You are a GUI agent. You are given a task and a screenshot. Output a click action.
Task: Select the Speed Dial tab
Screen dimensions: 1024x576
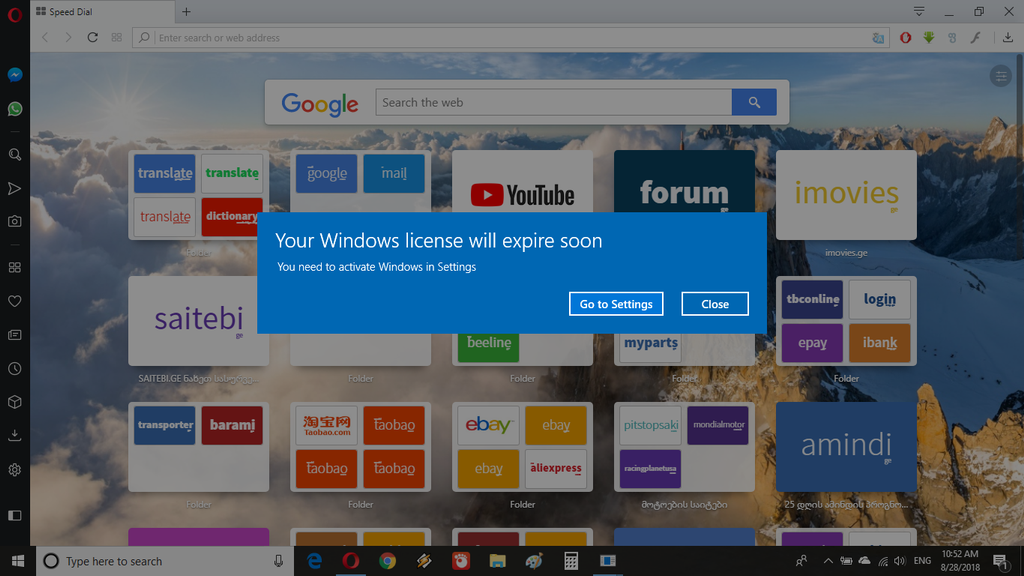(x=102, y=12)
